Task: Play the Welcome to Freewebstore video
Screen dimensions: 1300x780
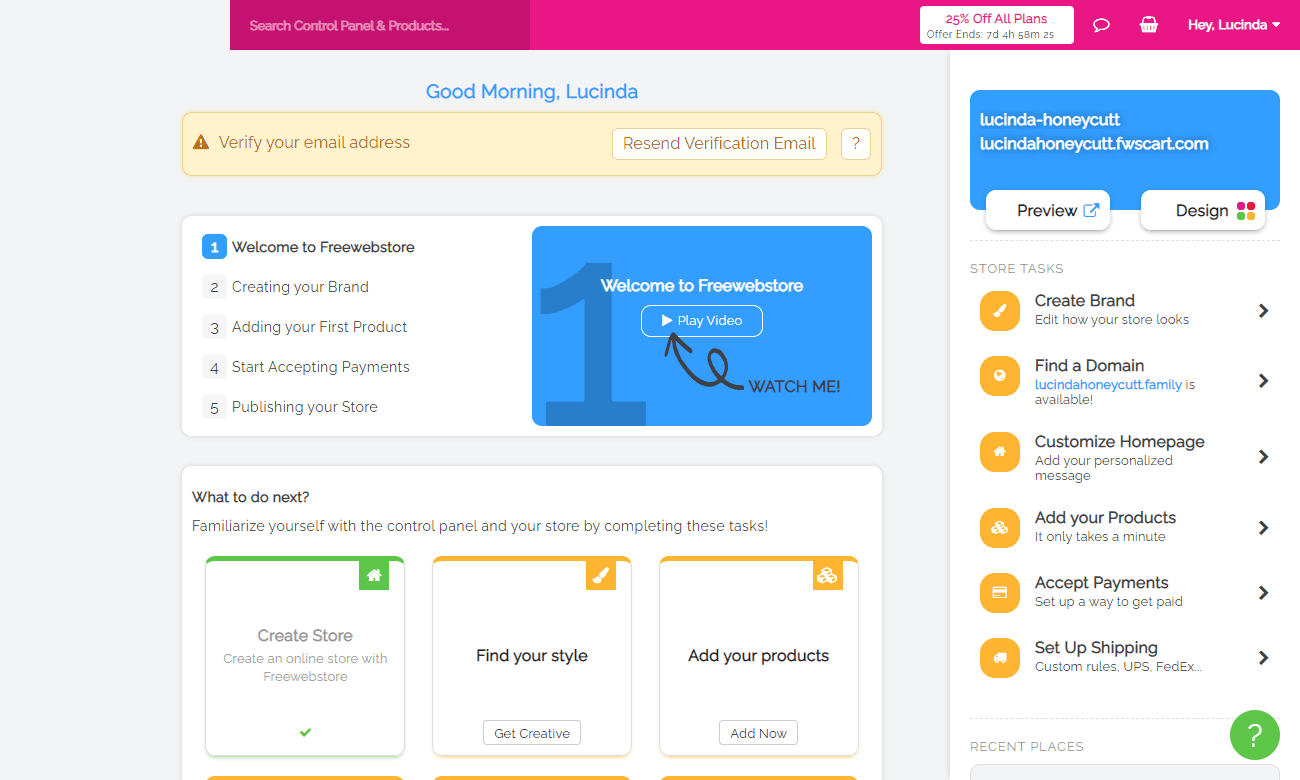Action: coord(702,321)
